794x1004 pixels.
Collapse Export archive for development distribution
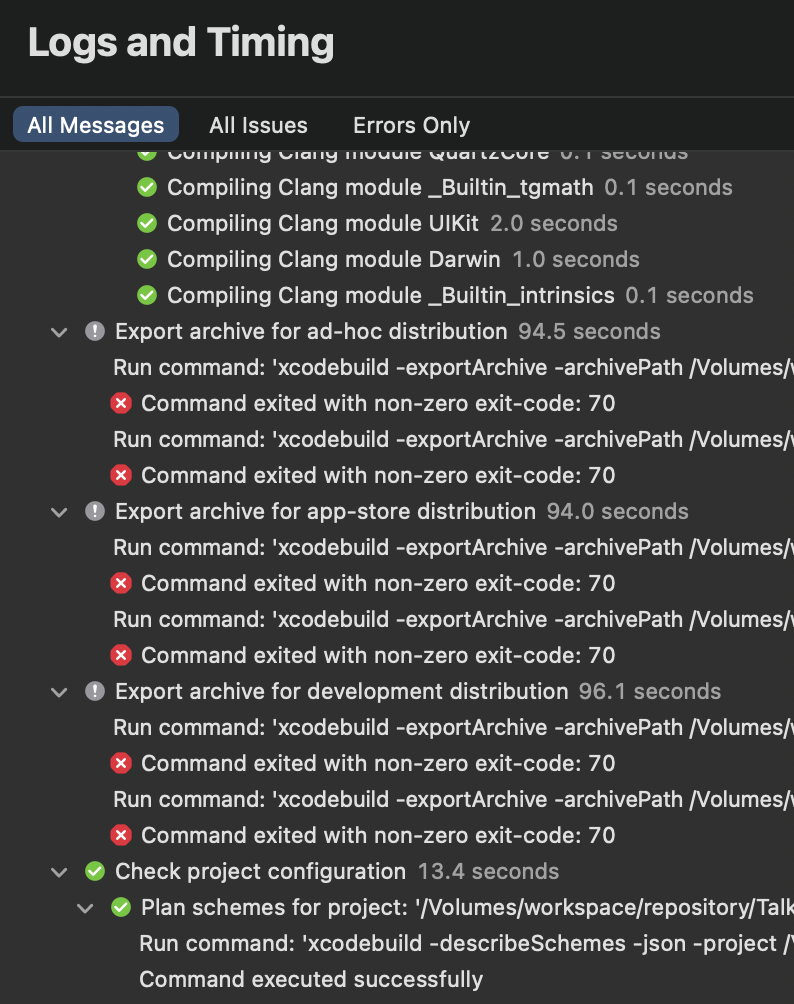[x=60, y=692]
